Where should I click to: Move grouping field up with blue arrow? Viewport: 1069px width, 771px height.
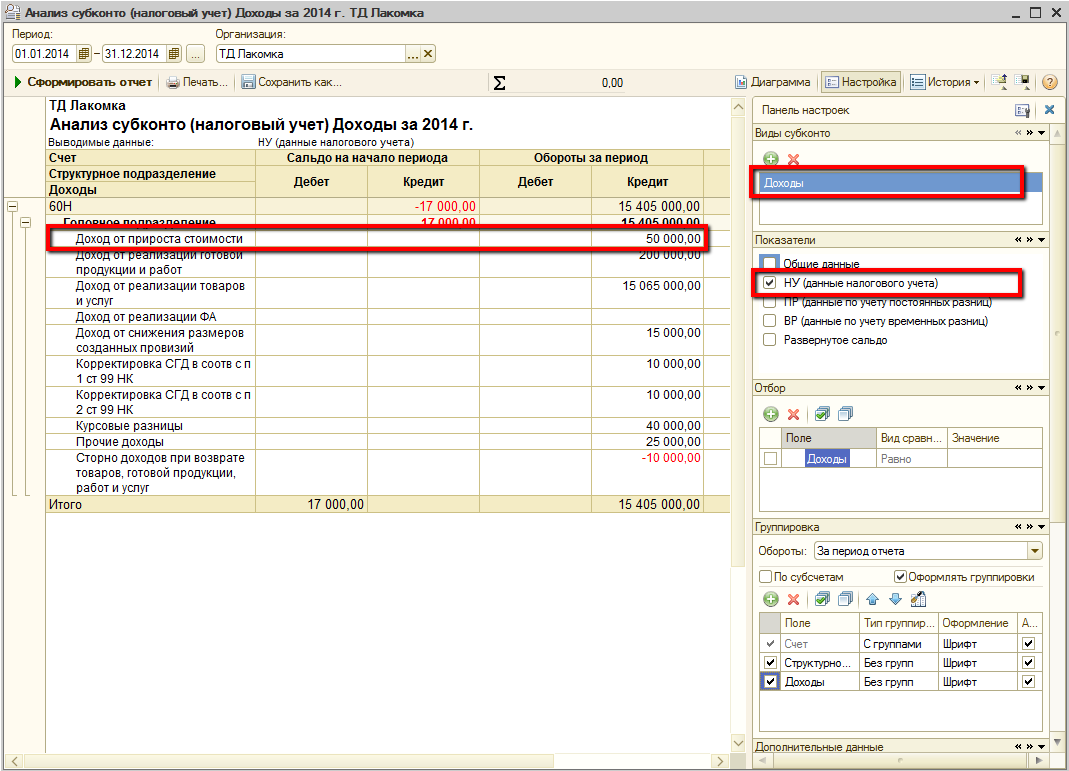pos(872,599)
